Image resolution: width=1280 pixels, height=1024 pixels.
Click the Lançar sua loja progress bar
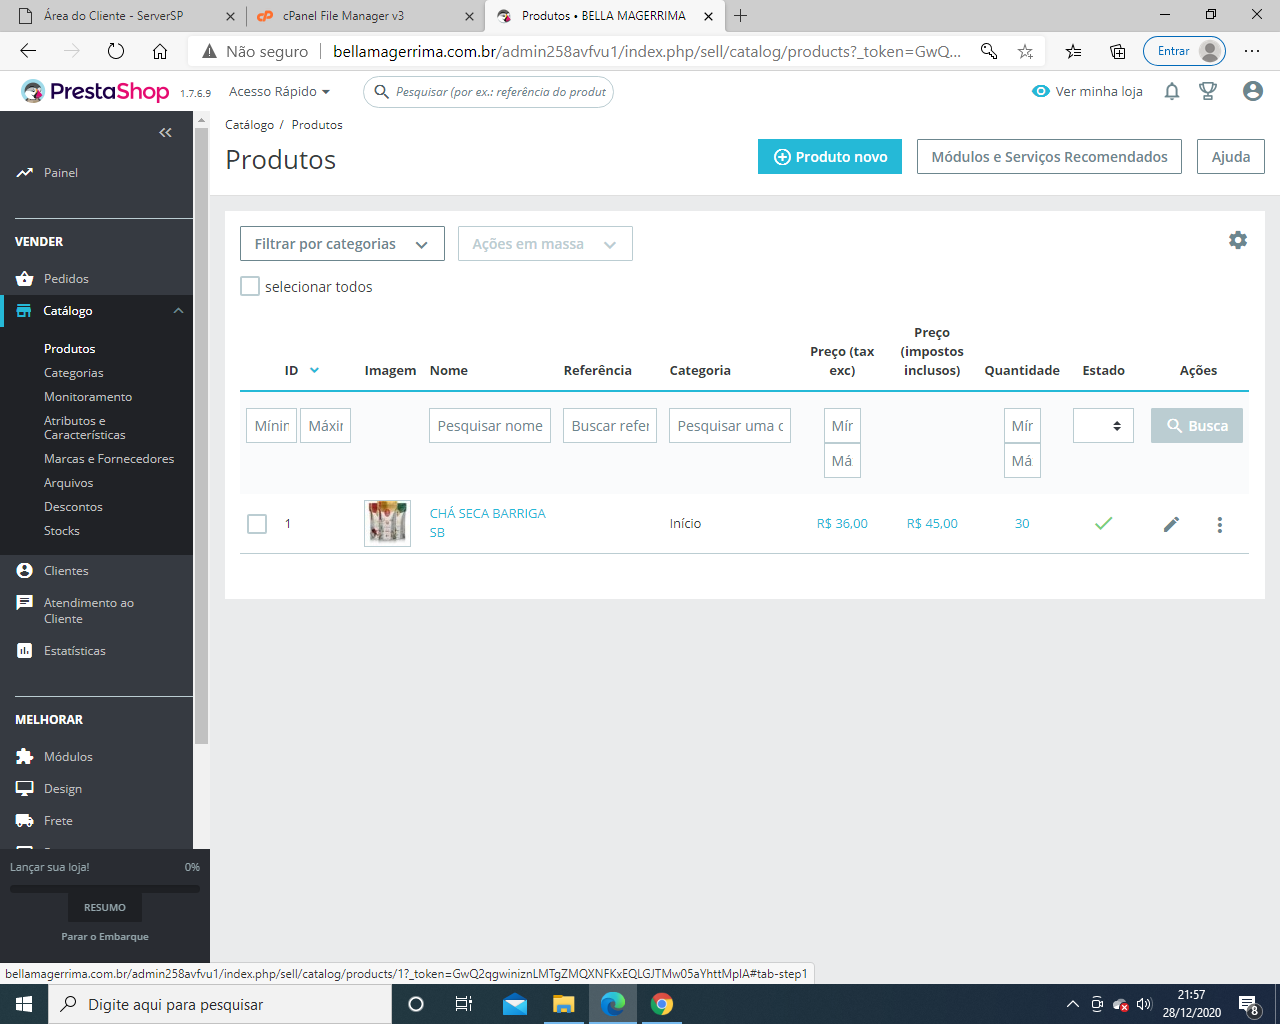(105, 888)
